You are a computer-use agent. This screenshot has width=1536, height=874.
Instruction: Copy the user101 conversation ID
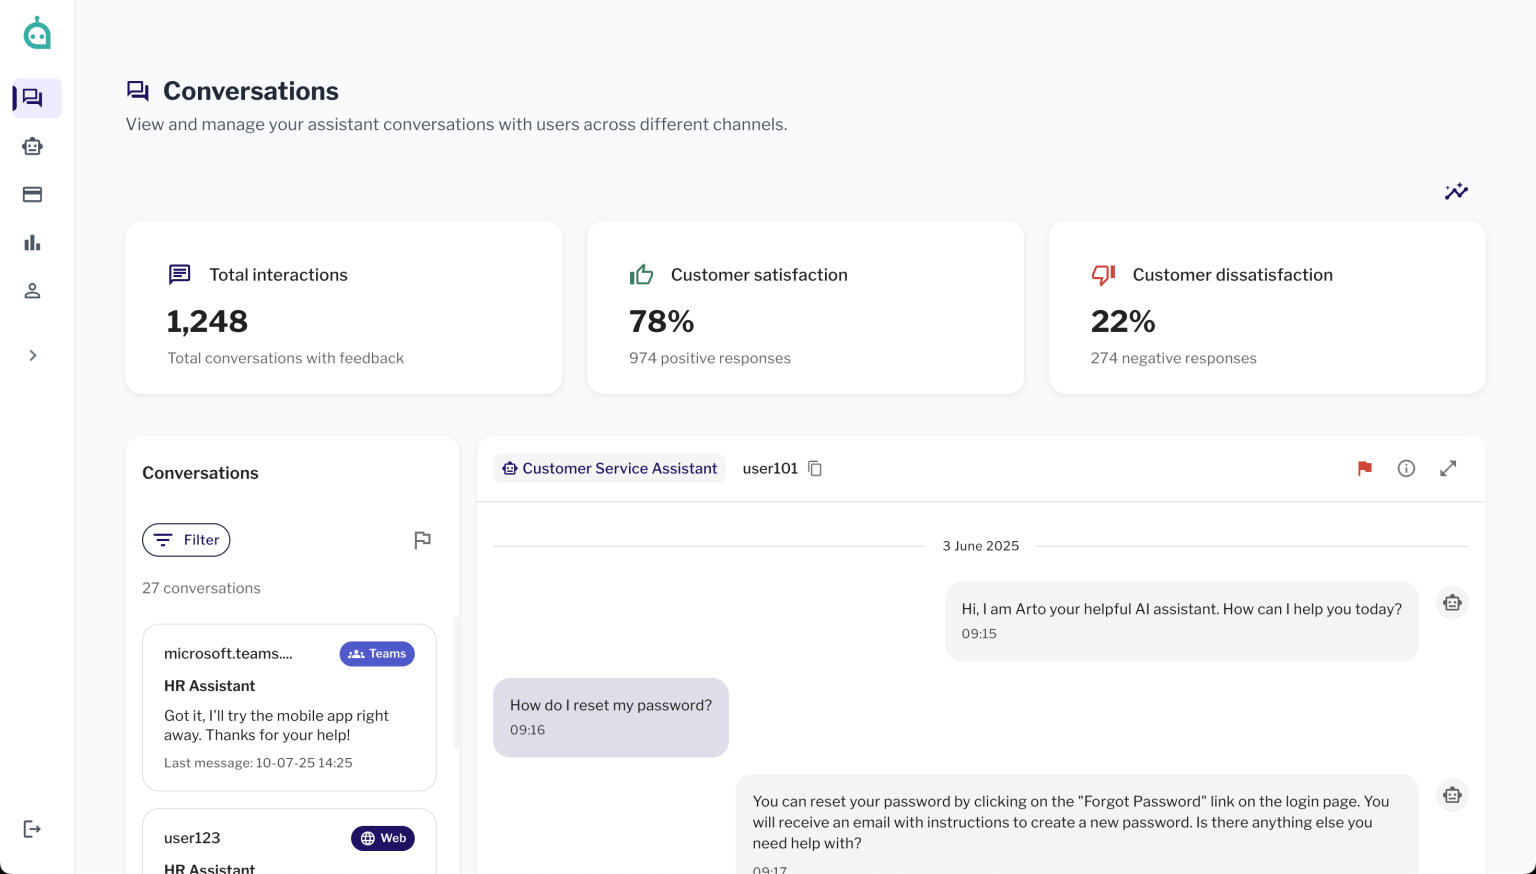(815, 468)
